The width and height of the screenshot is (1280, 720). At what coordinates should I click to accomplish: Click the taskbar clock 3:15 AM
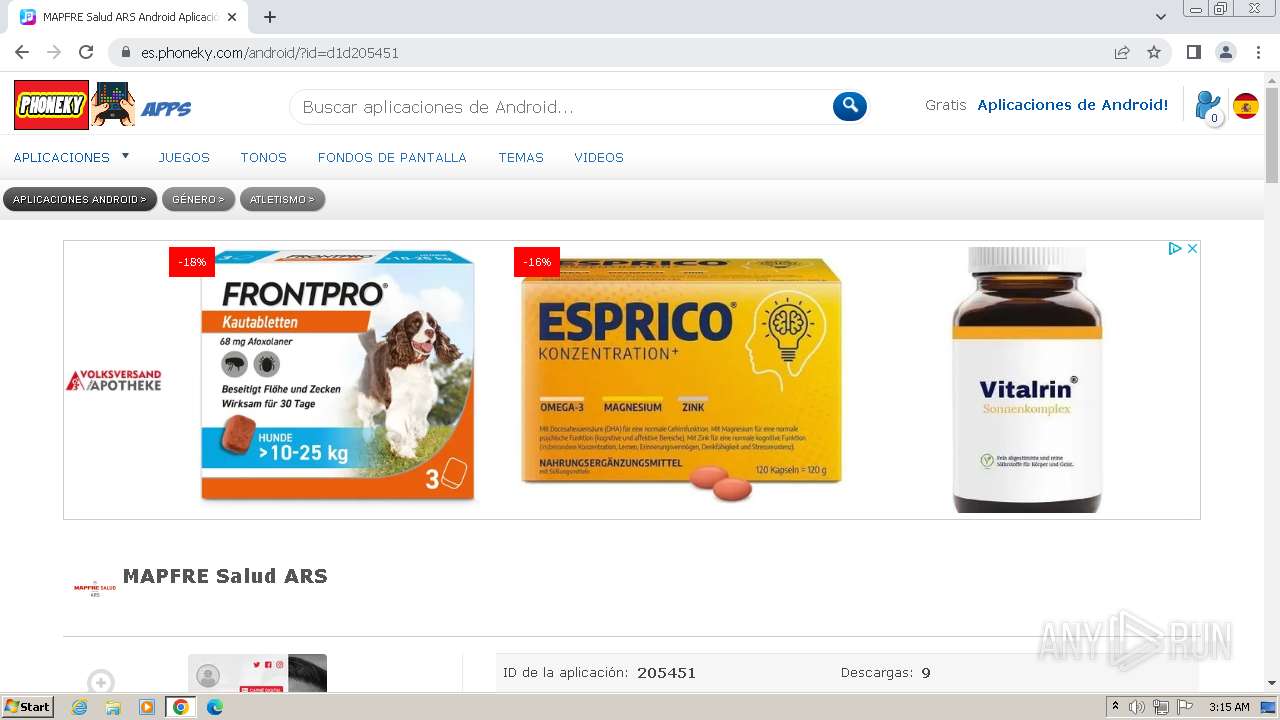[x=1229, y=707]
